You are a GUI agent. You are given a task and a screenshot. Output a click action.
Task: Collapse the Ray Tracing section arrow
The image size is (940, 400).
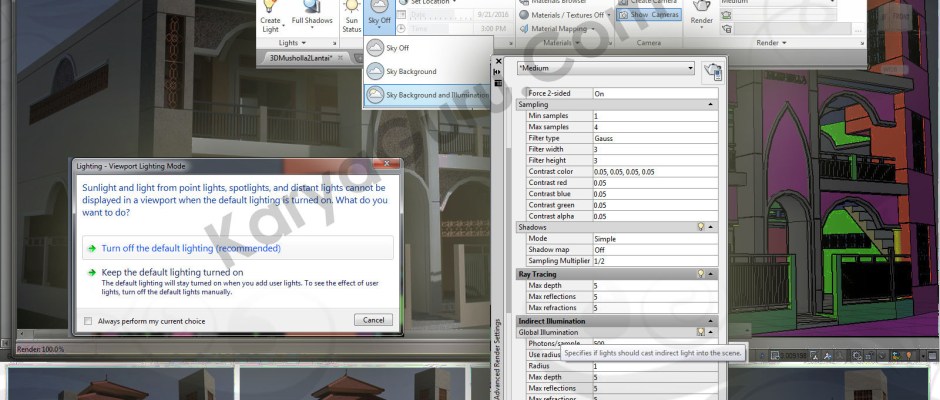tap(711, 274)
